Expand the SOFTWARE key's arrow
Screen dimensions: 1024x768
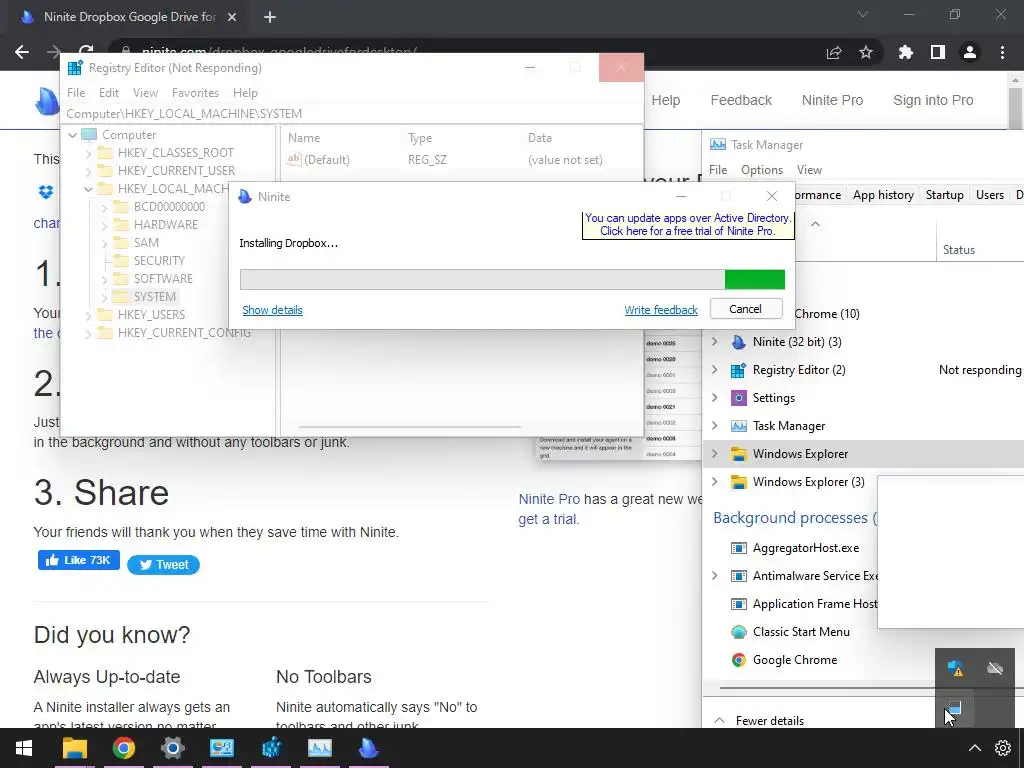click(104, 279)
